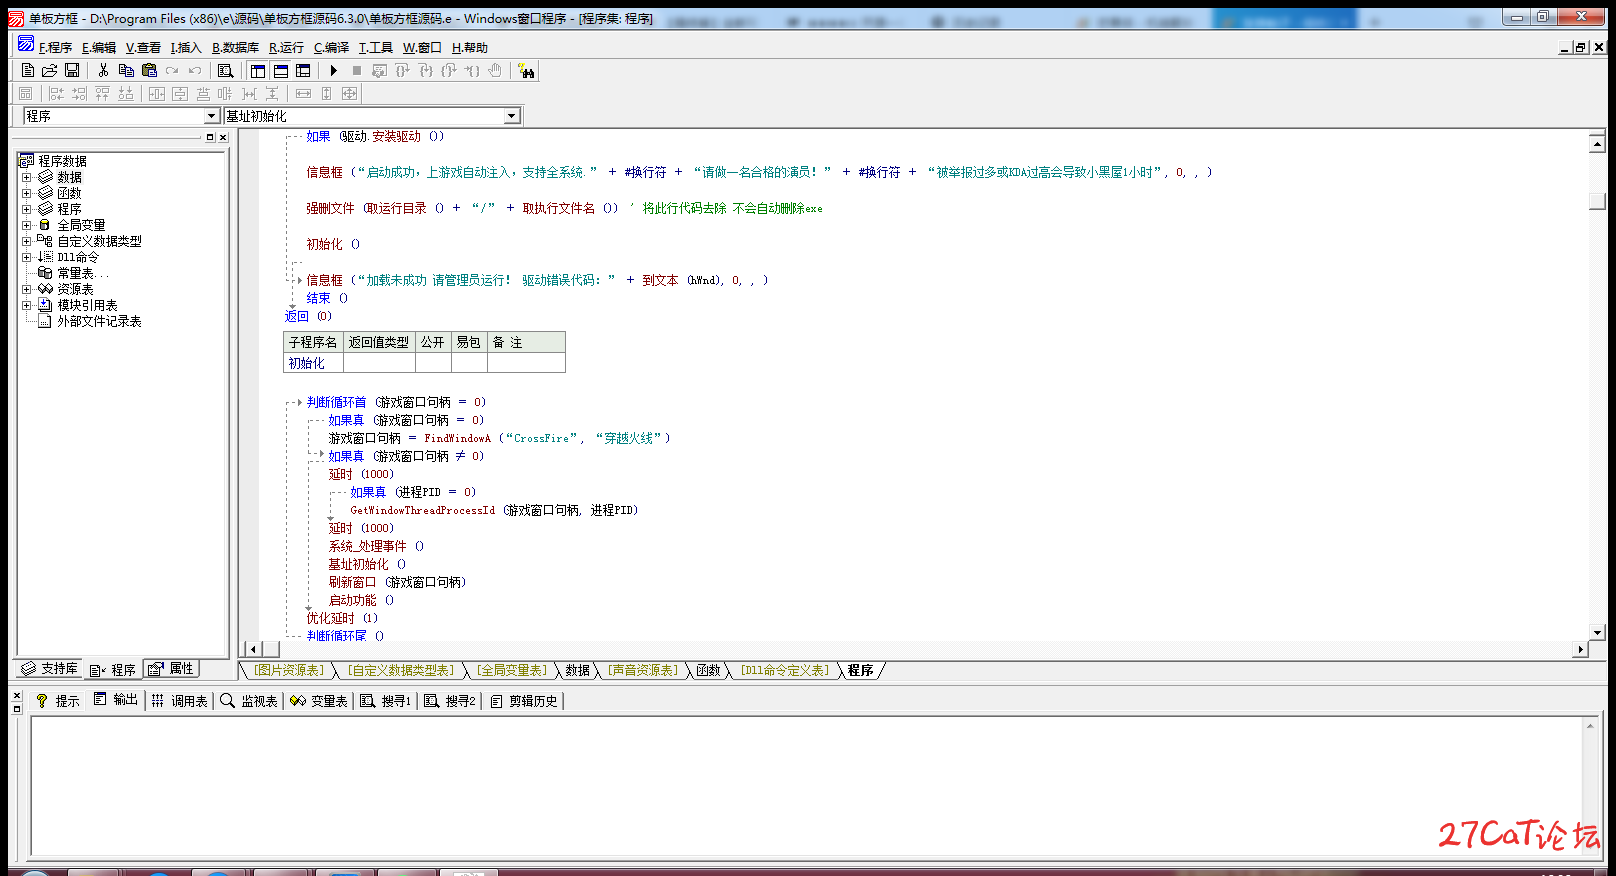Open the 提示 output tab

click(57, 701)
